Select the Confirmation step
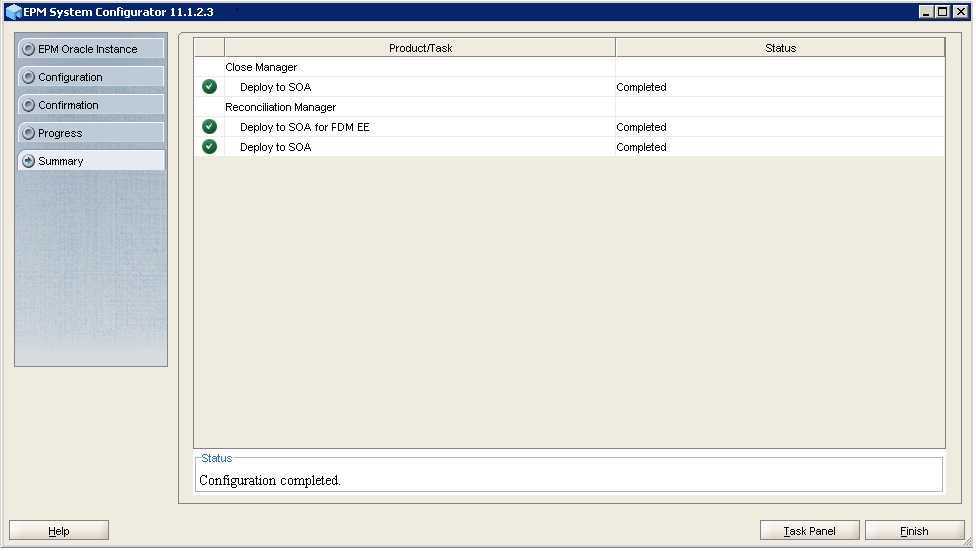The width and height of the screenshot is (976, 551). click(92, 105)
